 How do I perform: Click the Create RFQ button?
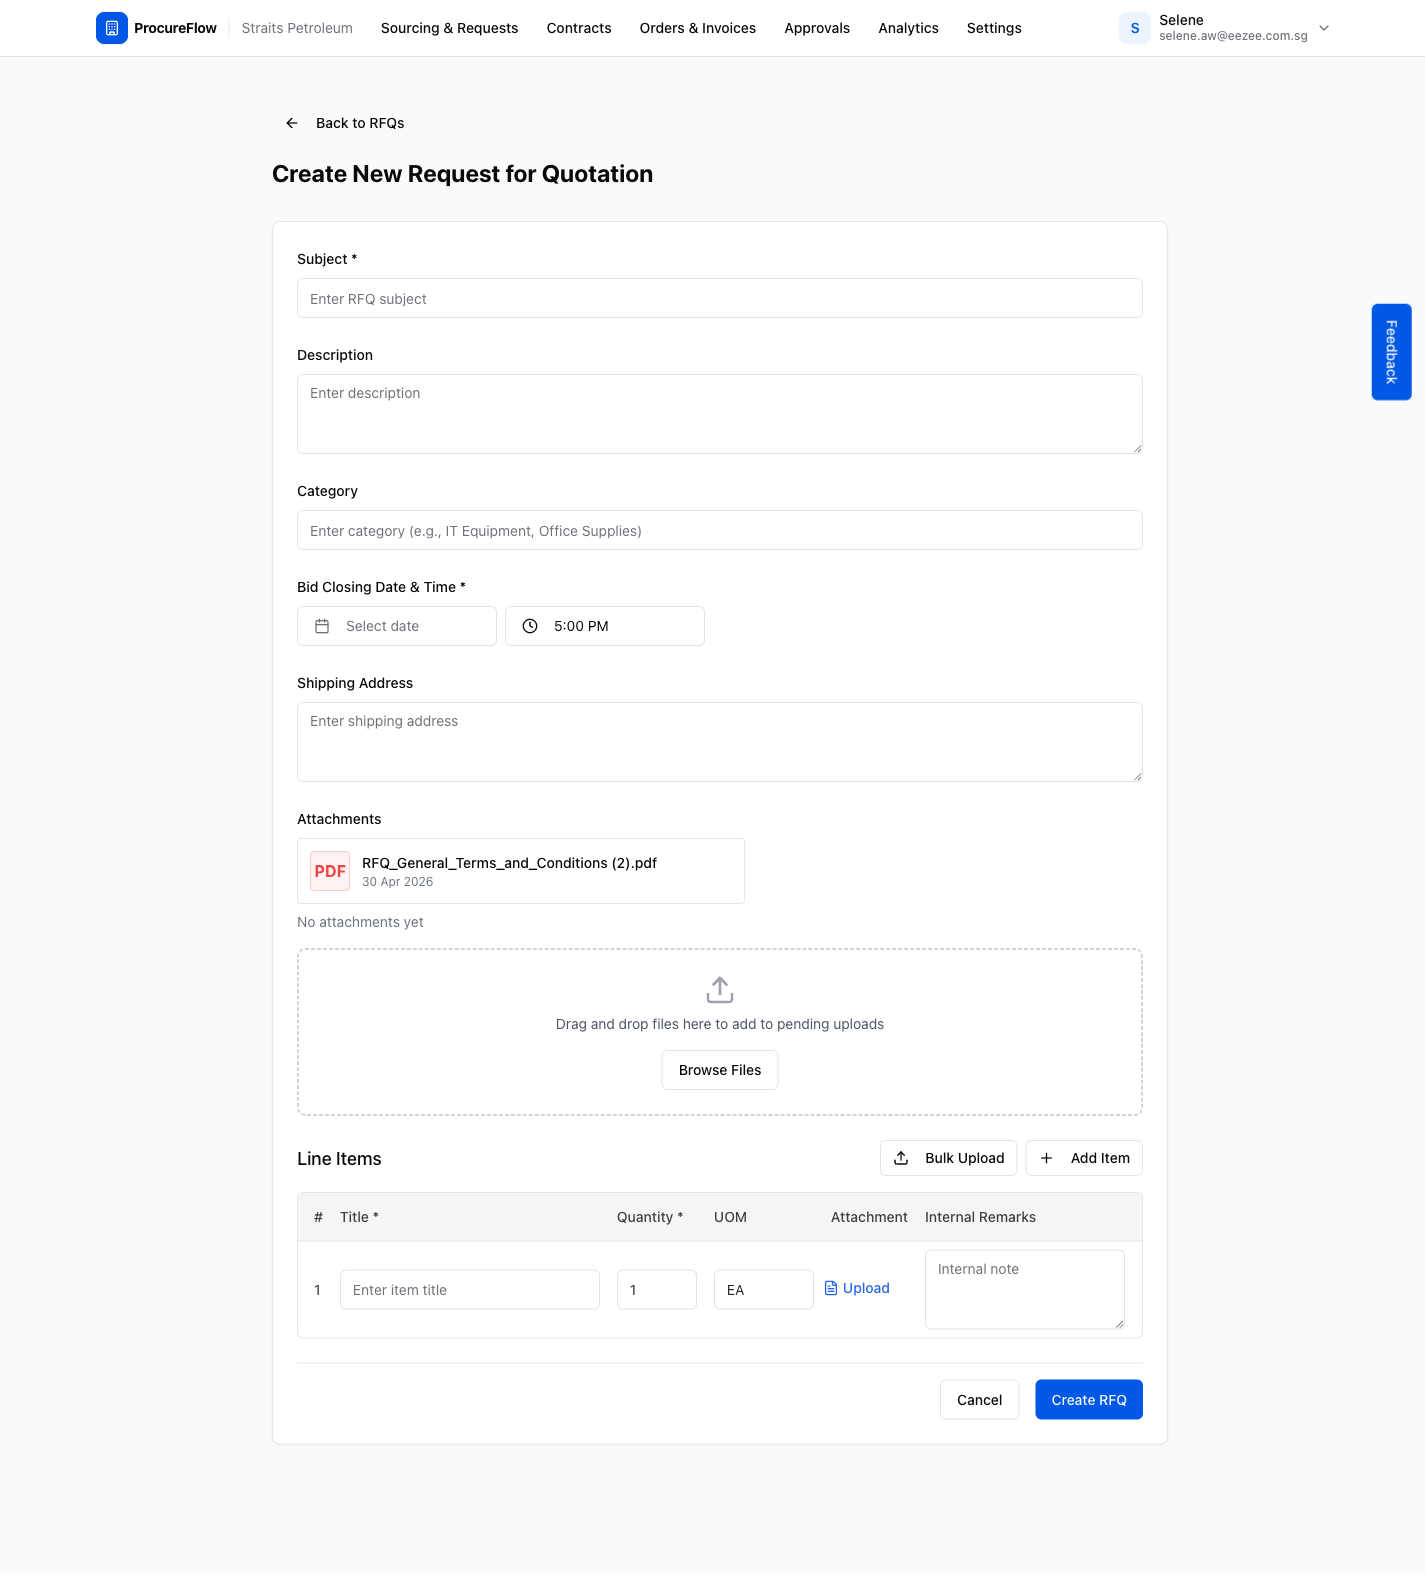point(1089,1400)
